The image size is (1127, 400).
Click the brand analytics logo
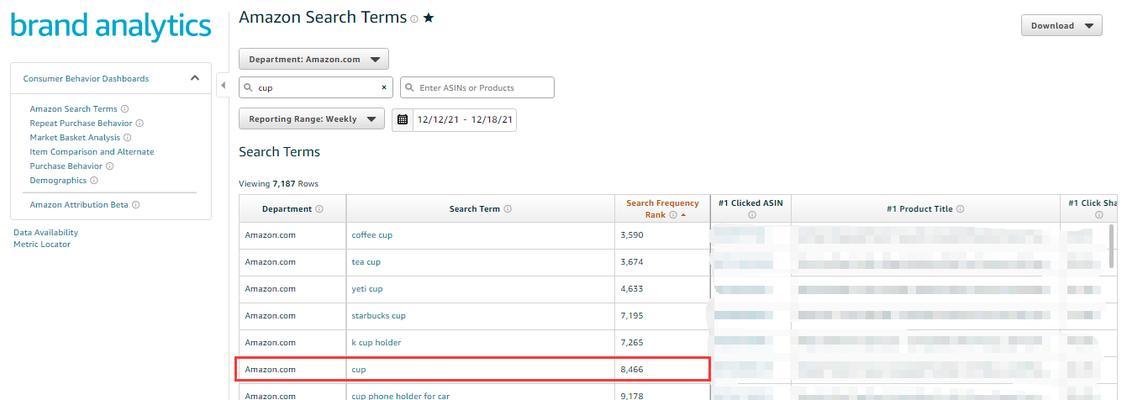coord(111,27)
